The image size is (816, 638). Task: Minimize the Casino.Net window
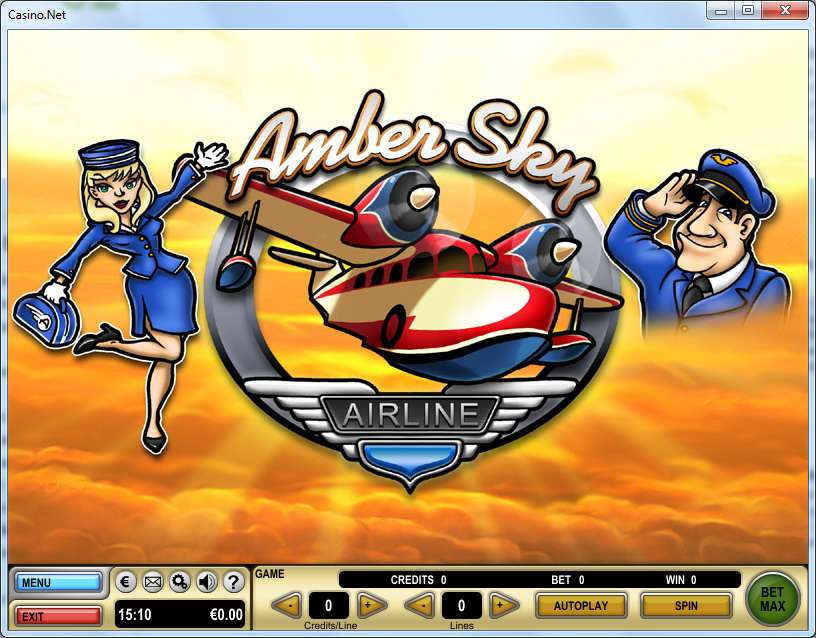click(721, 10)
